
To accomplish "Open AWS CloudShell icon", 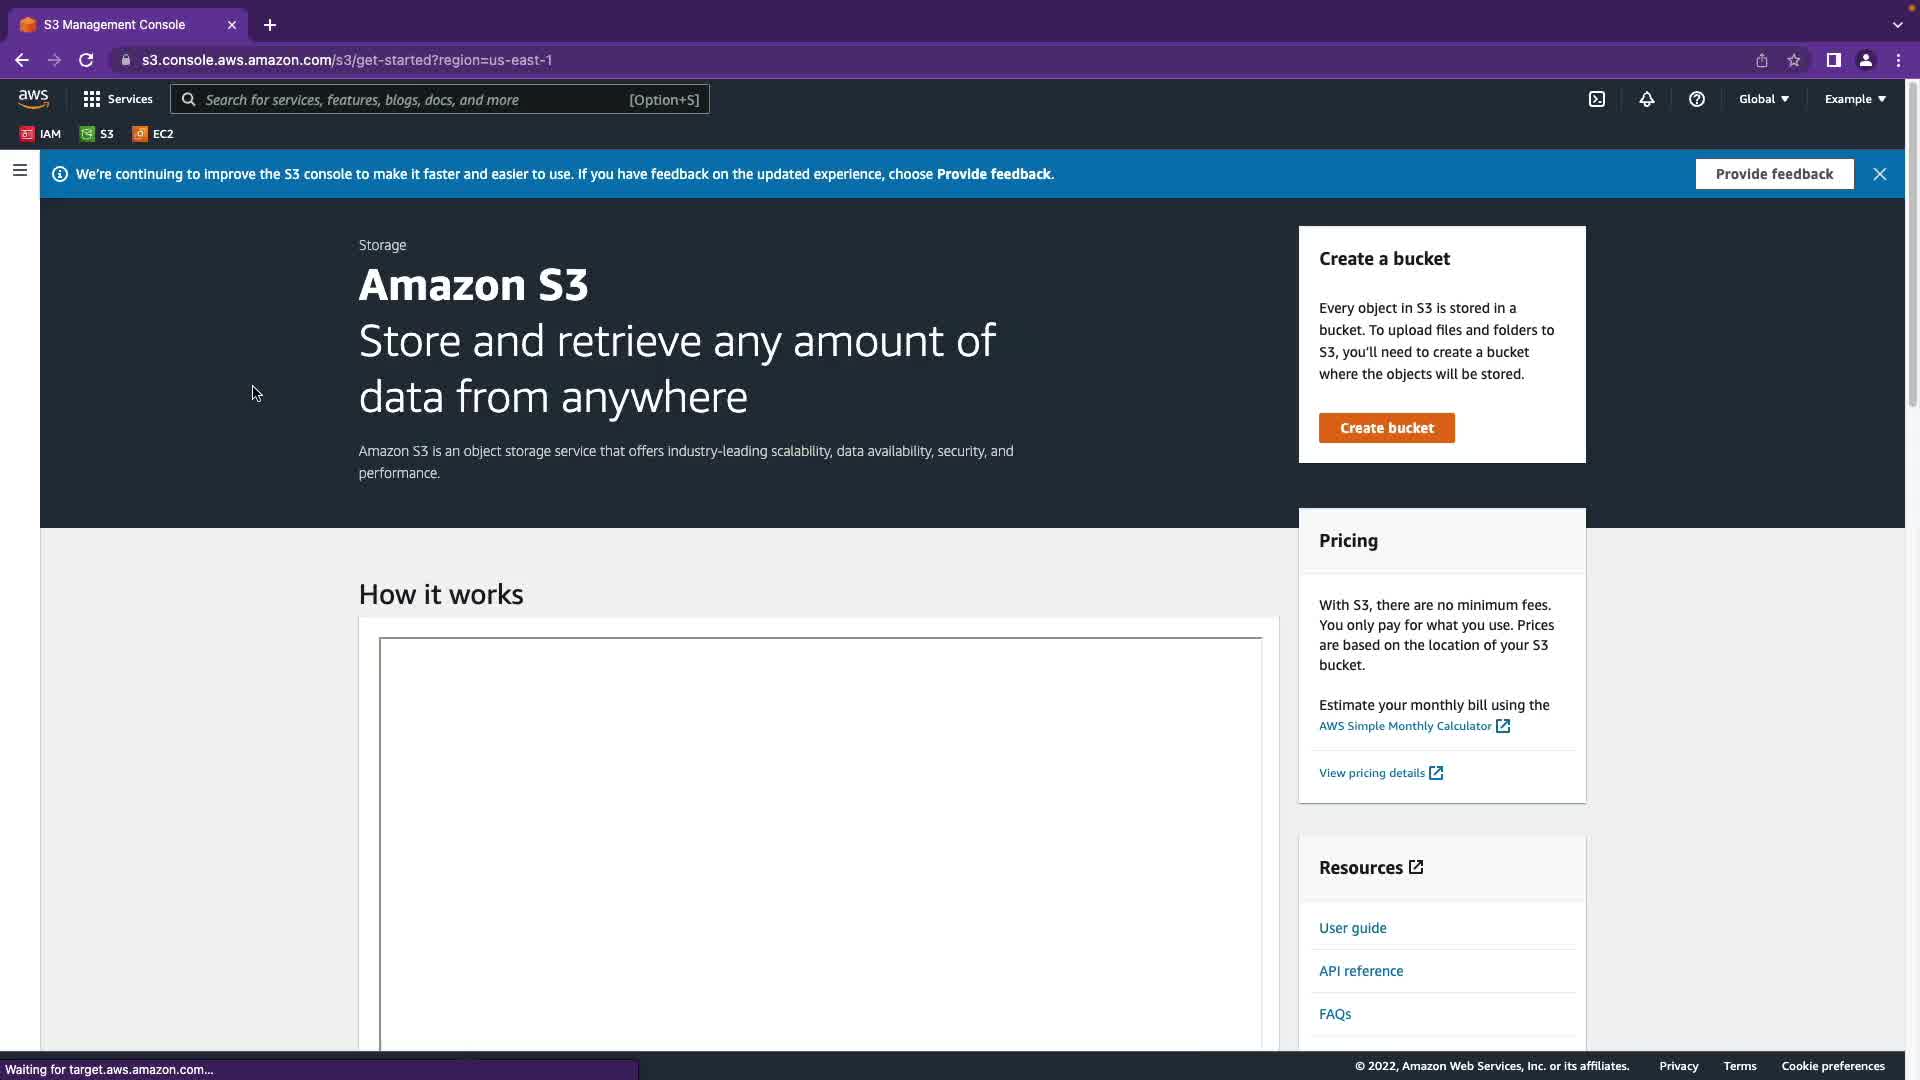I will pos(1597,99).
